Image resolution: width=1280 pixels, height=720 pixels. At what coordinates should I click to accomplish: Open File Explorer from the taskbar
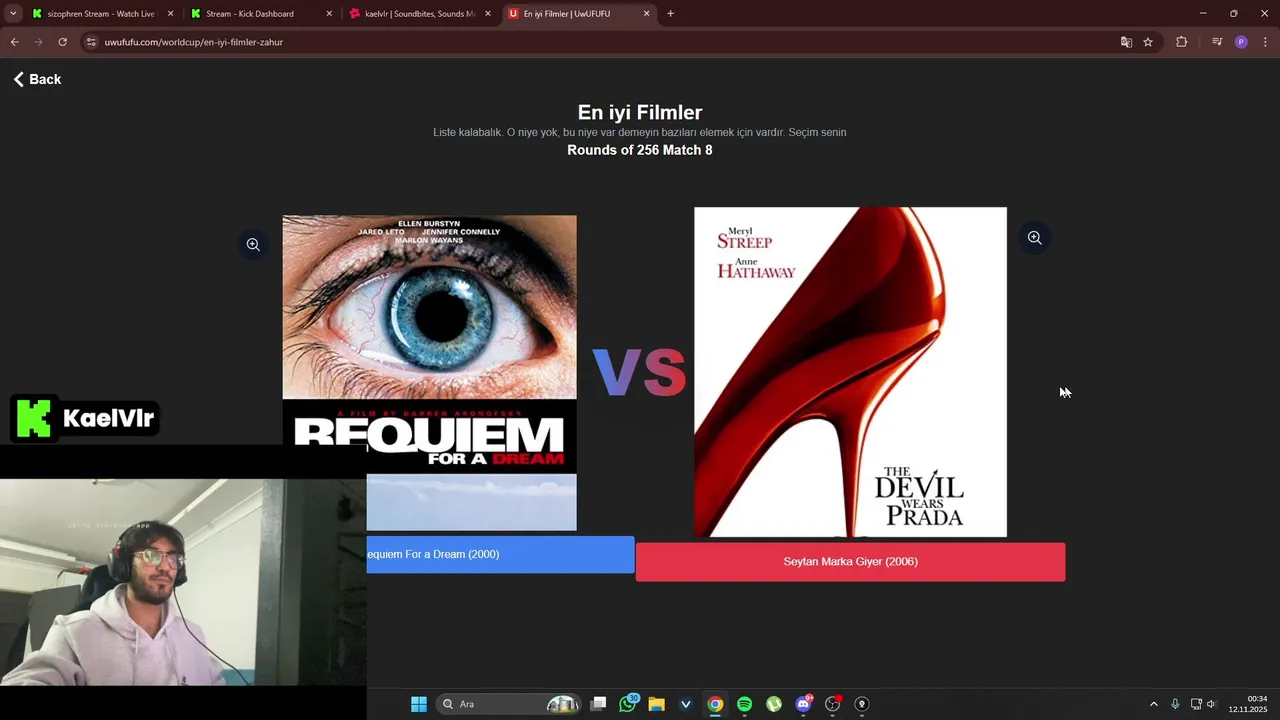coord(656,704)
